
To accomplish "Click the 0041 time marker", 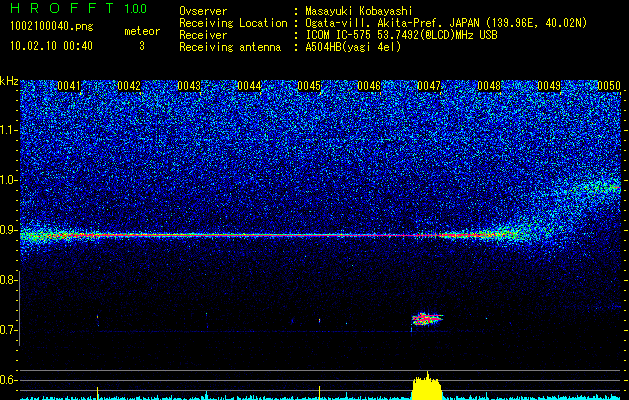I will pyautogui.click(x=69, y=86).
